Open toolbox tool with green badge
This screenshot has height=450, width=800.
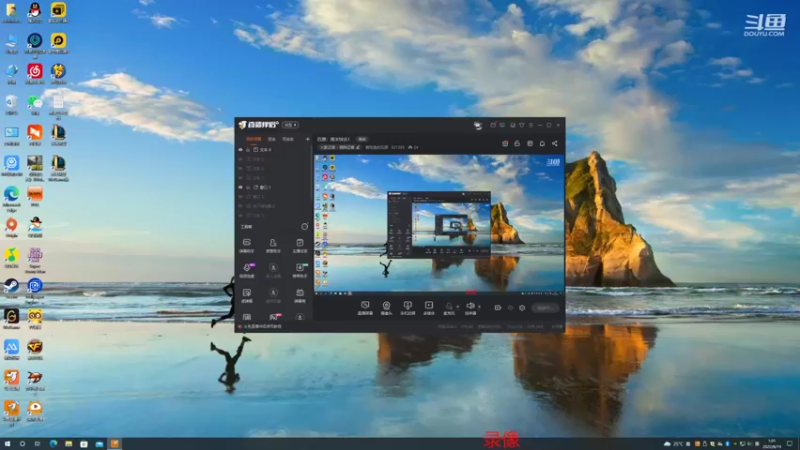pos(300,270)
